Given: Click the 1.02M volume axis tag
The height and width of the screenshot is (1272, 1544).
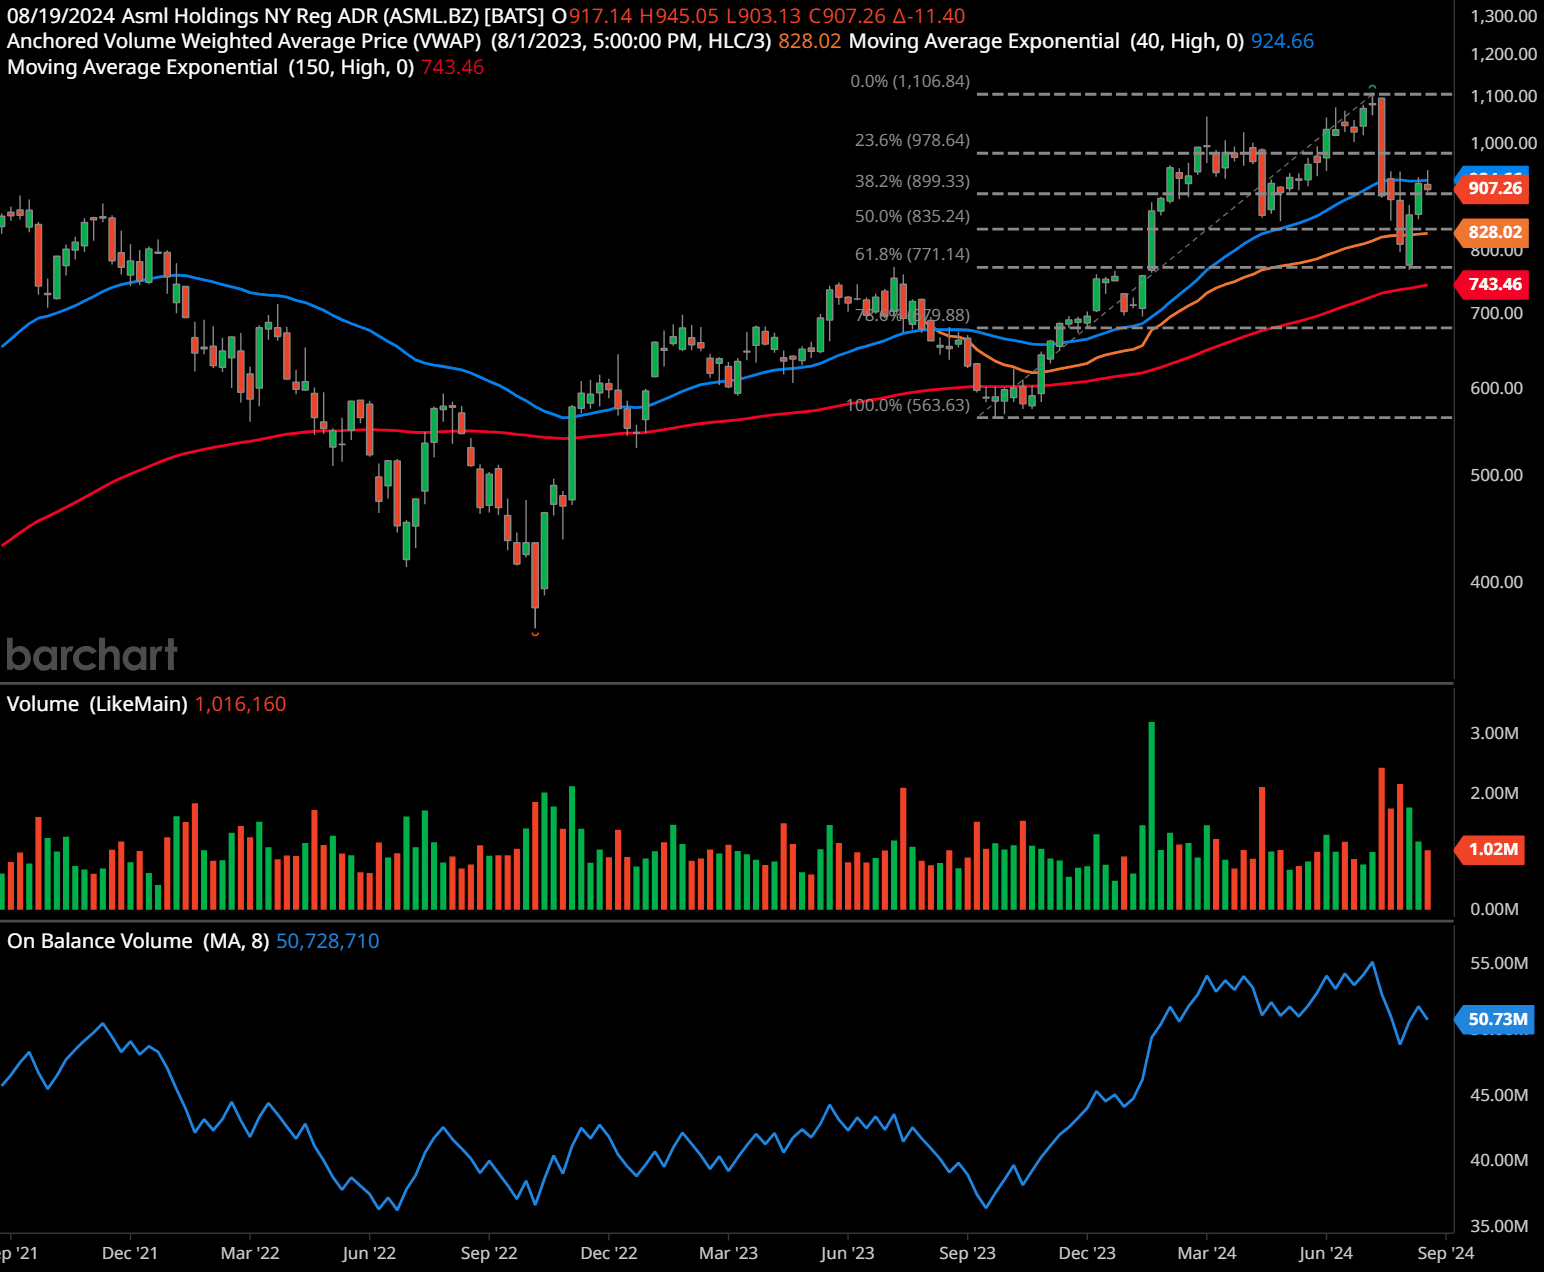Looking at the screenshot, I should click(1492, 849).
